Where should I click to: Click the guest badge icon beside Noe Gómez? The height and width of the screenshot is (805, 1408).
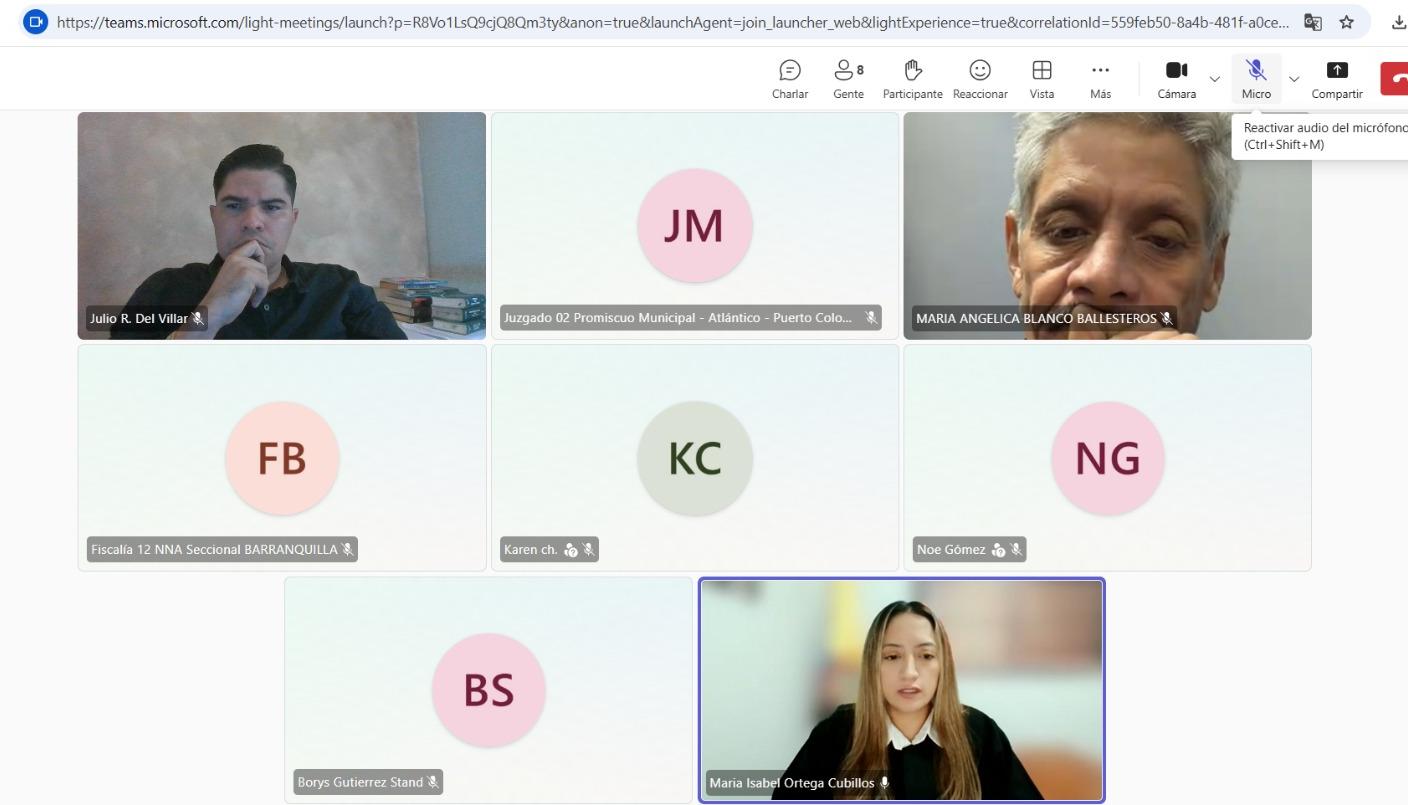998,549
